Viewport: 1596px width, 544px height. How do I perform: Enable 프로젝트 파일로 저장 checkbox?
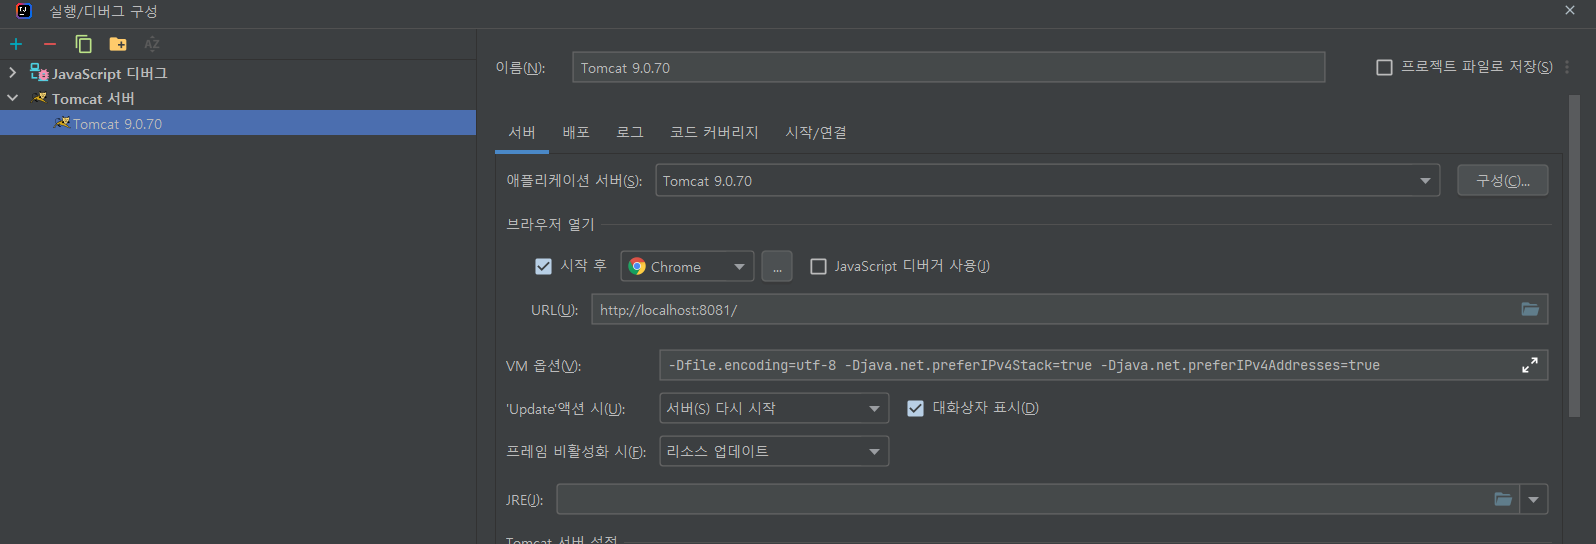[1384, 67]
